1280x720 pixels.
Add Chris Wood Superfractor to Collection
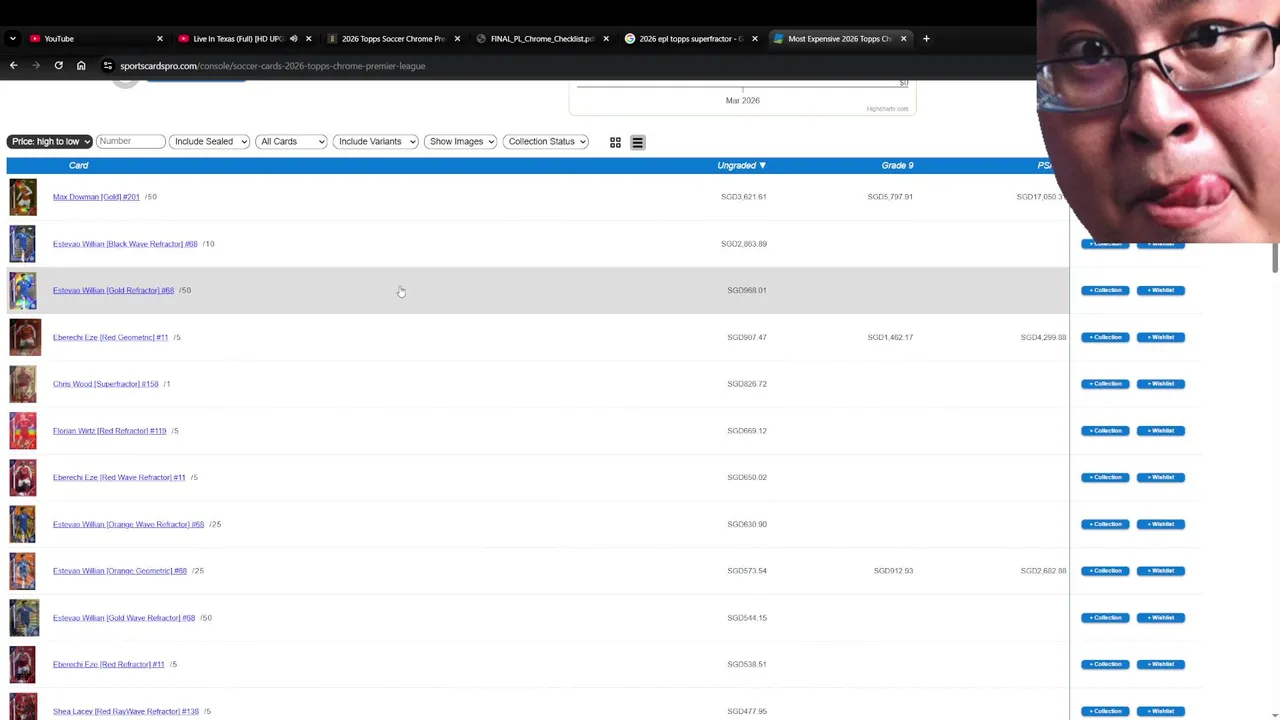[1105, 384]
